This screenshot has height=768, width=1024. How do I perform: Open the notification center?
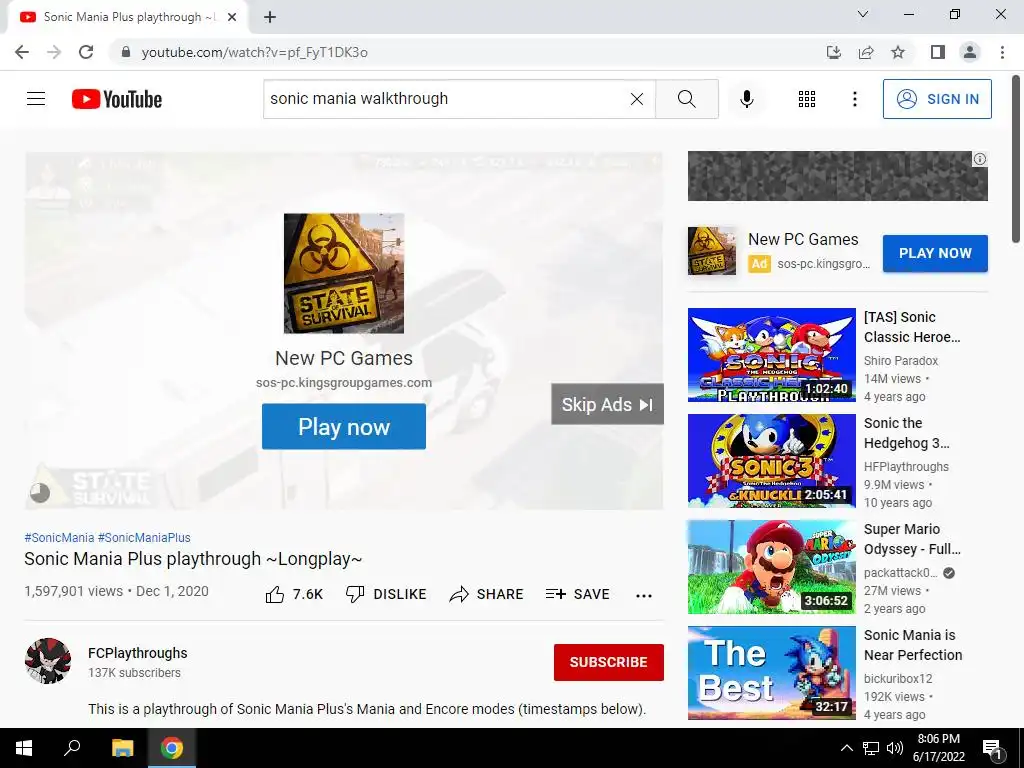992,749
